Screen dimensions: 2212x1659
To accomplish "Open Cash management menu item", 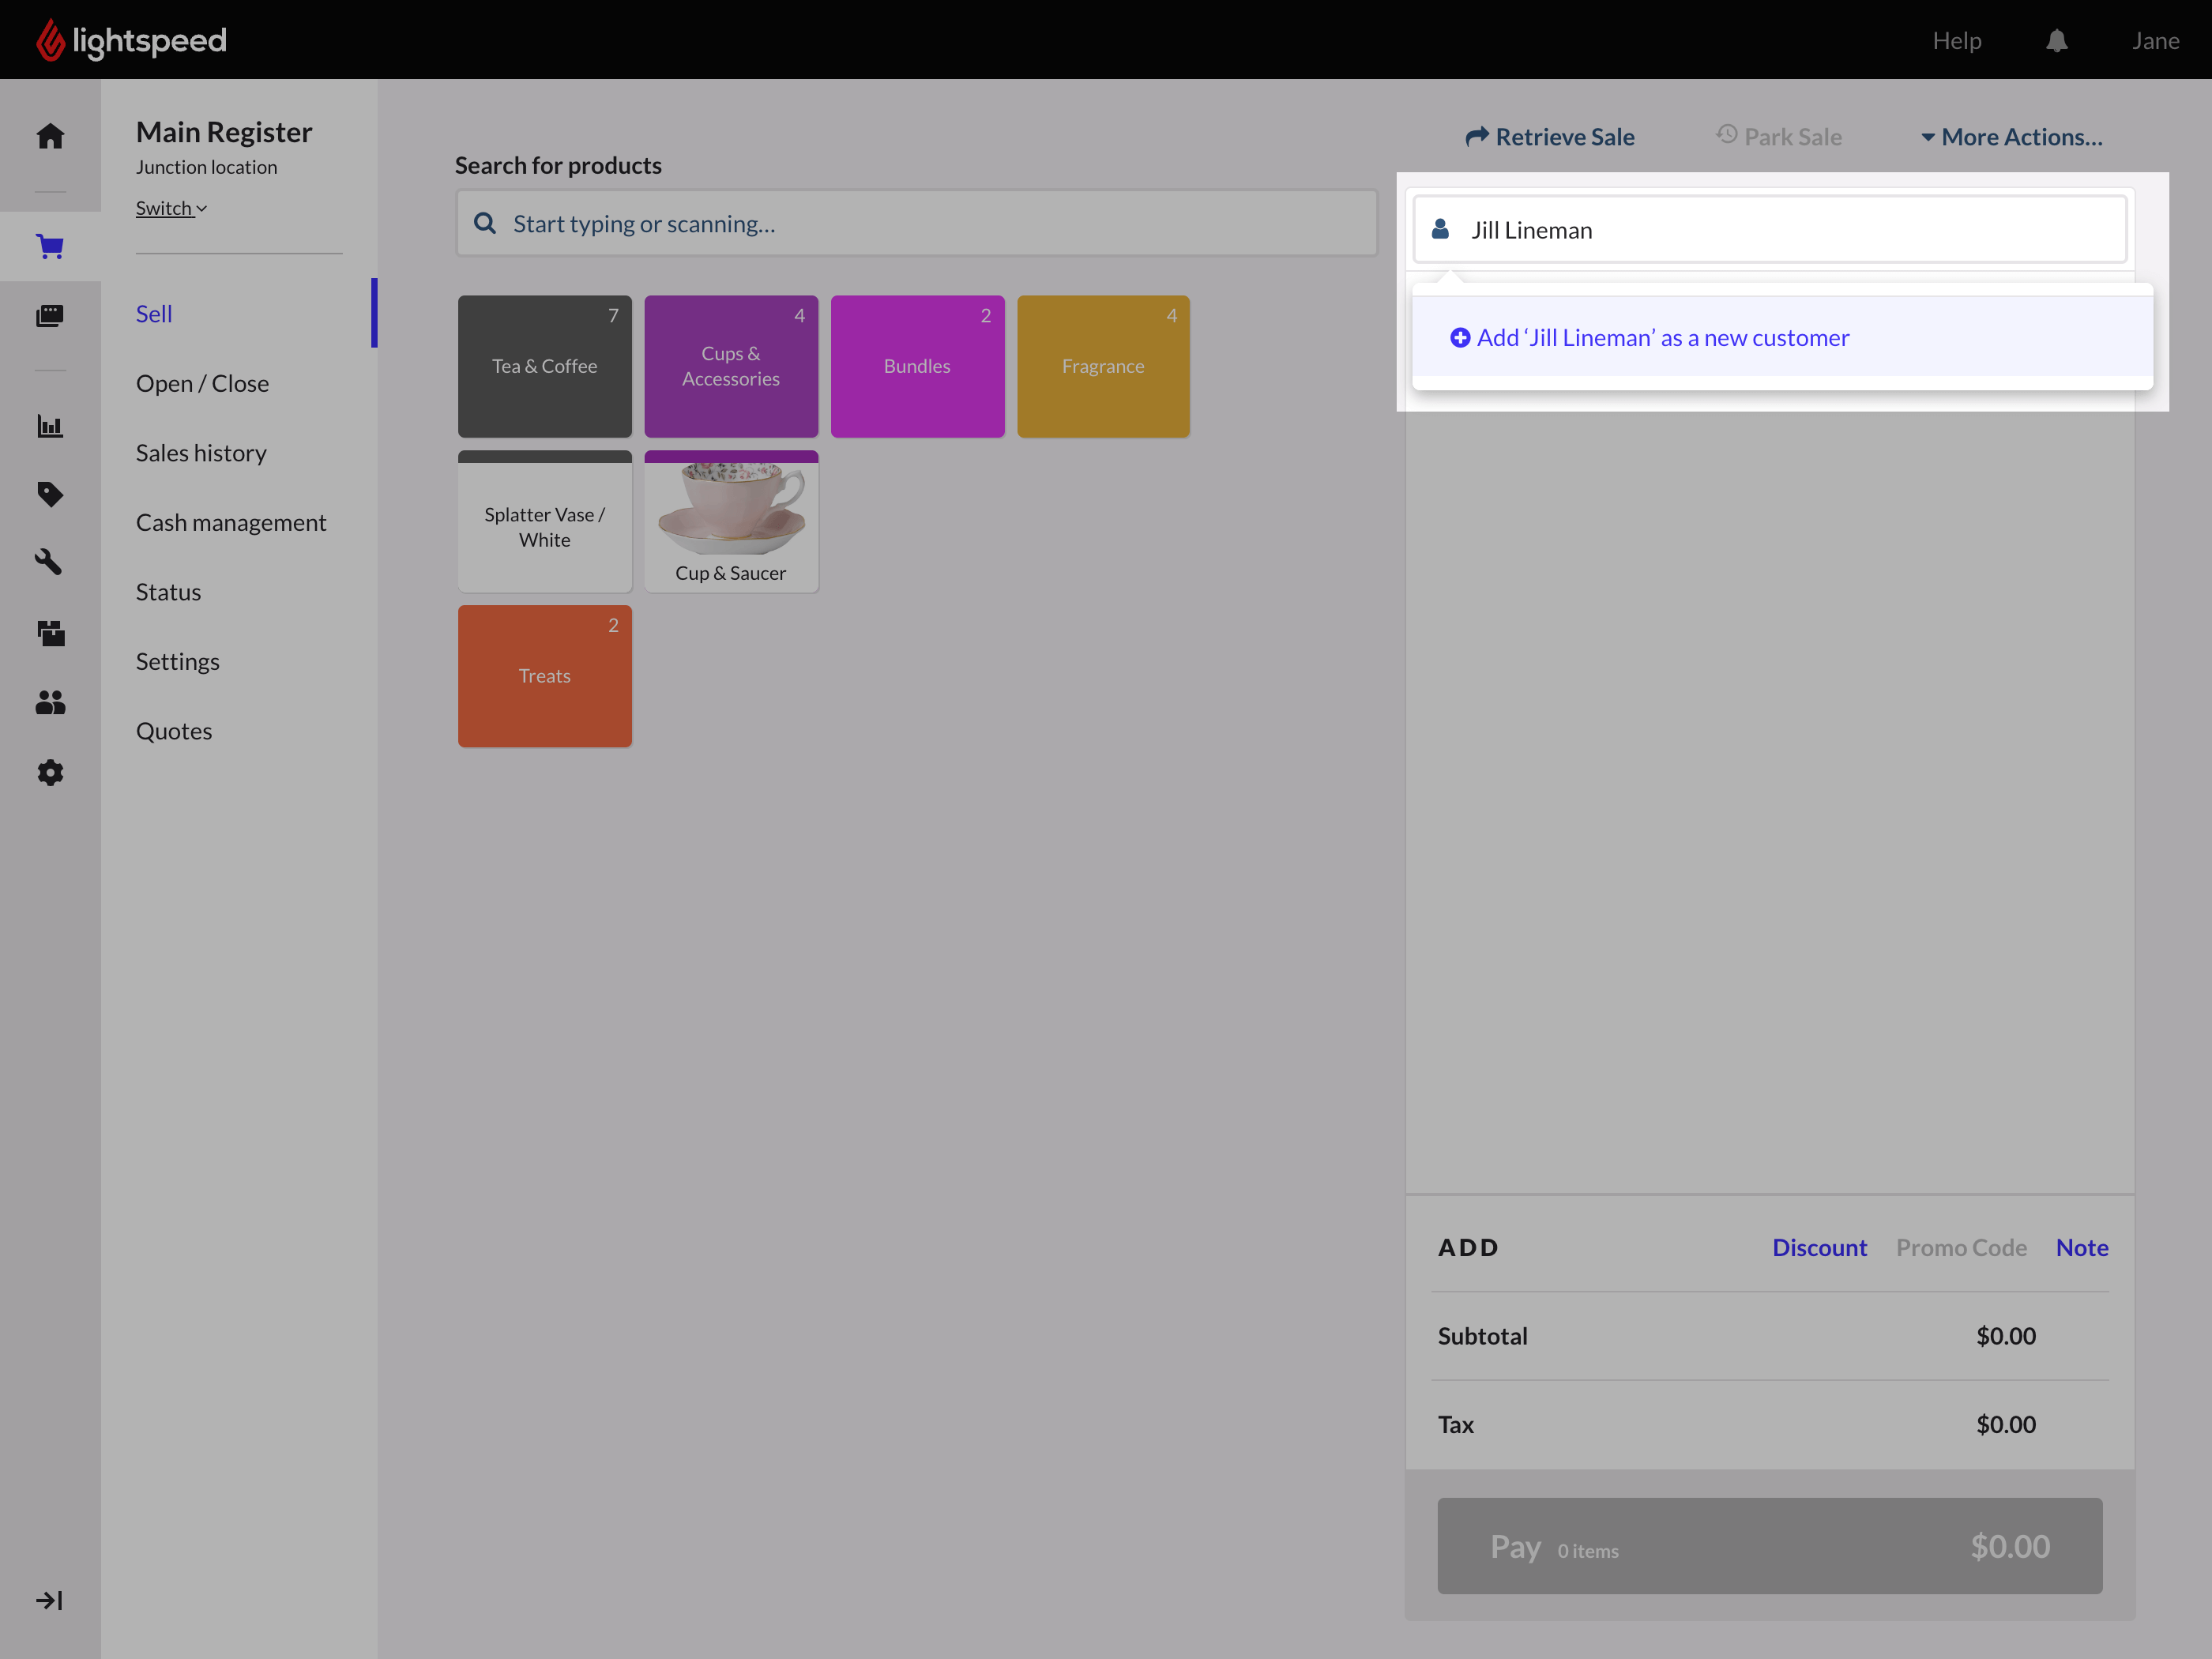I will click(x=231, y=522).
